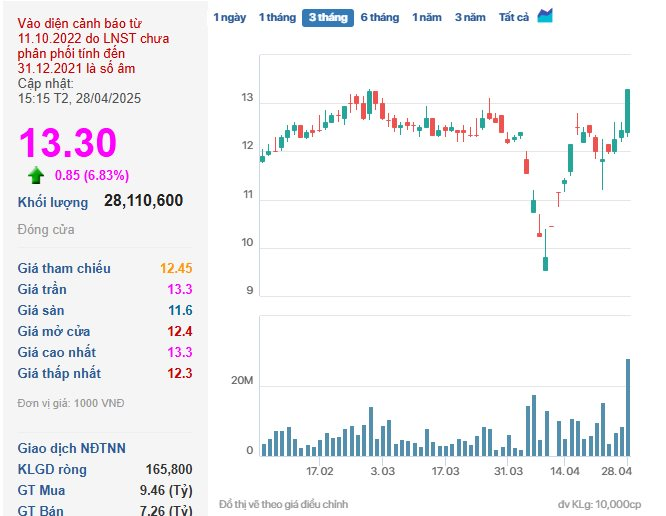
Task: Click the tallest volume bar at 28.04
Action: click(x=628, y=407)
